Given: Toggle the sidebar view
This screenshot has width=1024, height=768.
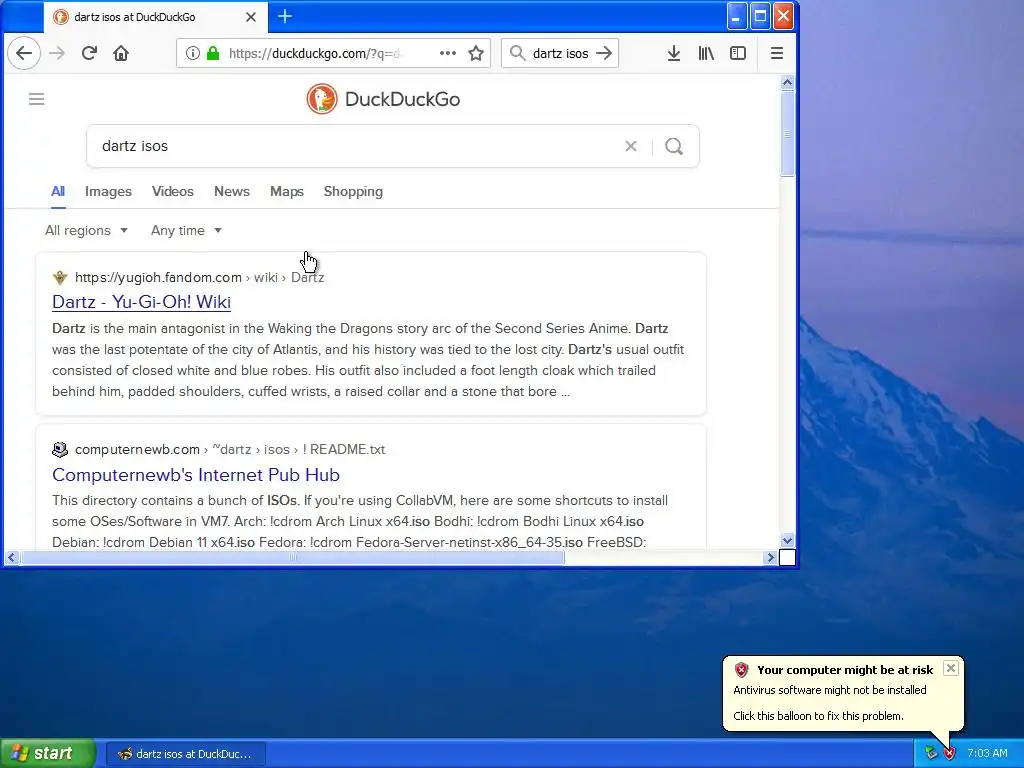Looking at the screenshot, I should click(x=738, y=53).
